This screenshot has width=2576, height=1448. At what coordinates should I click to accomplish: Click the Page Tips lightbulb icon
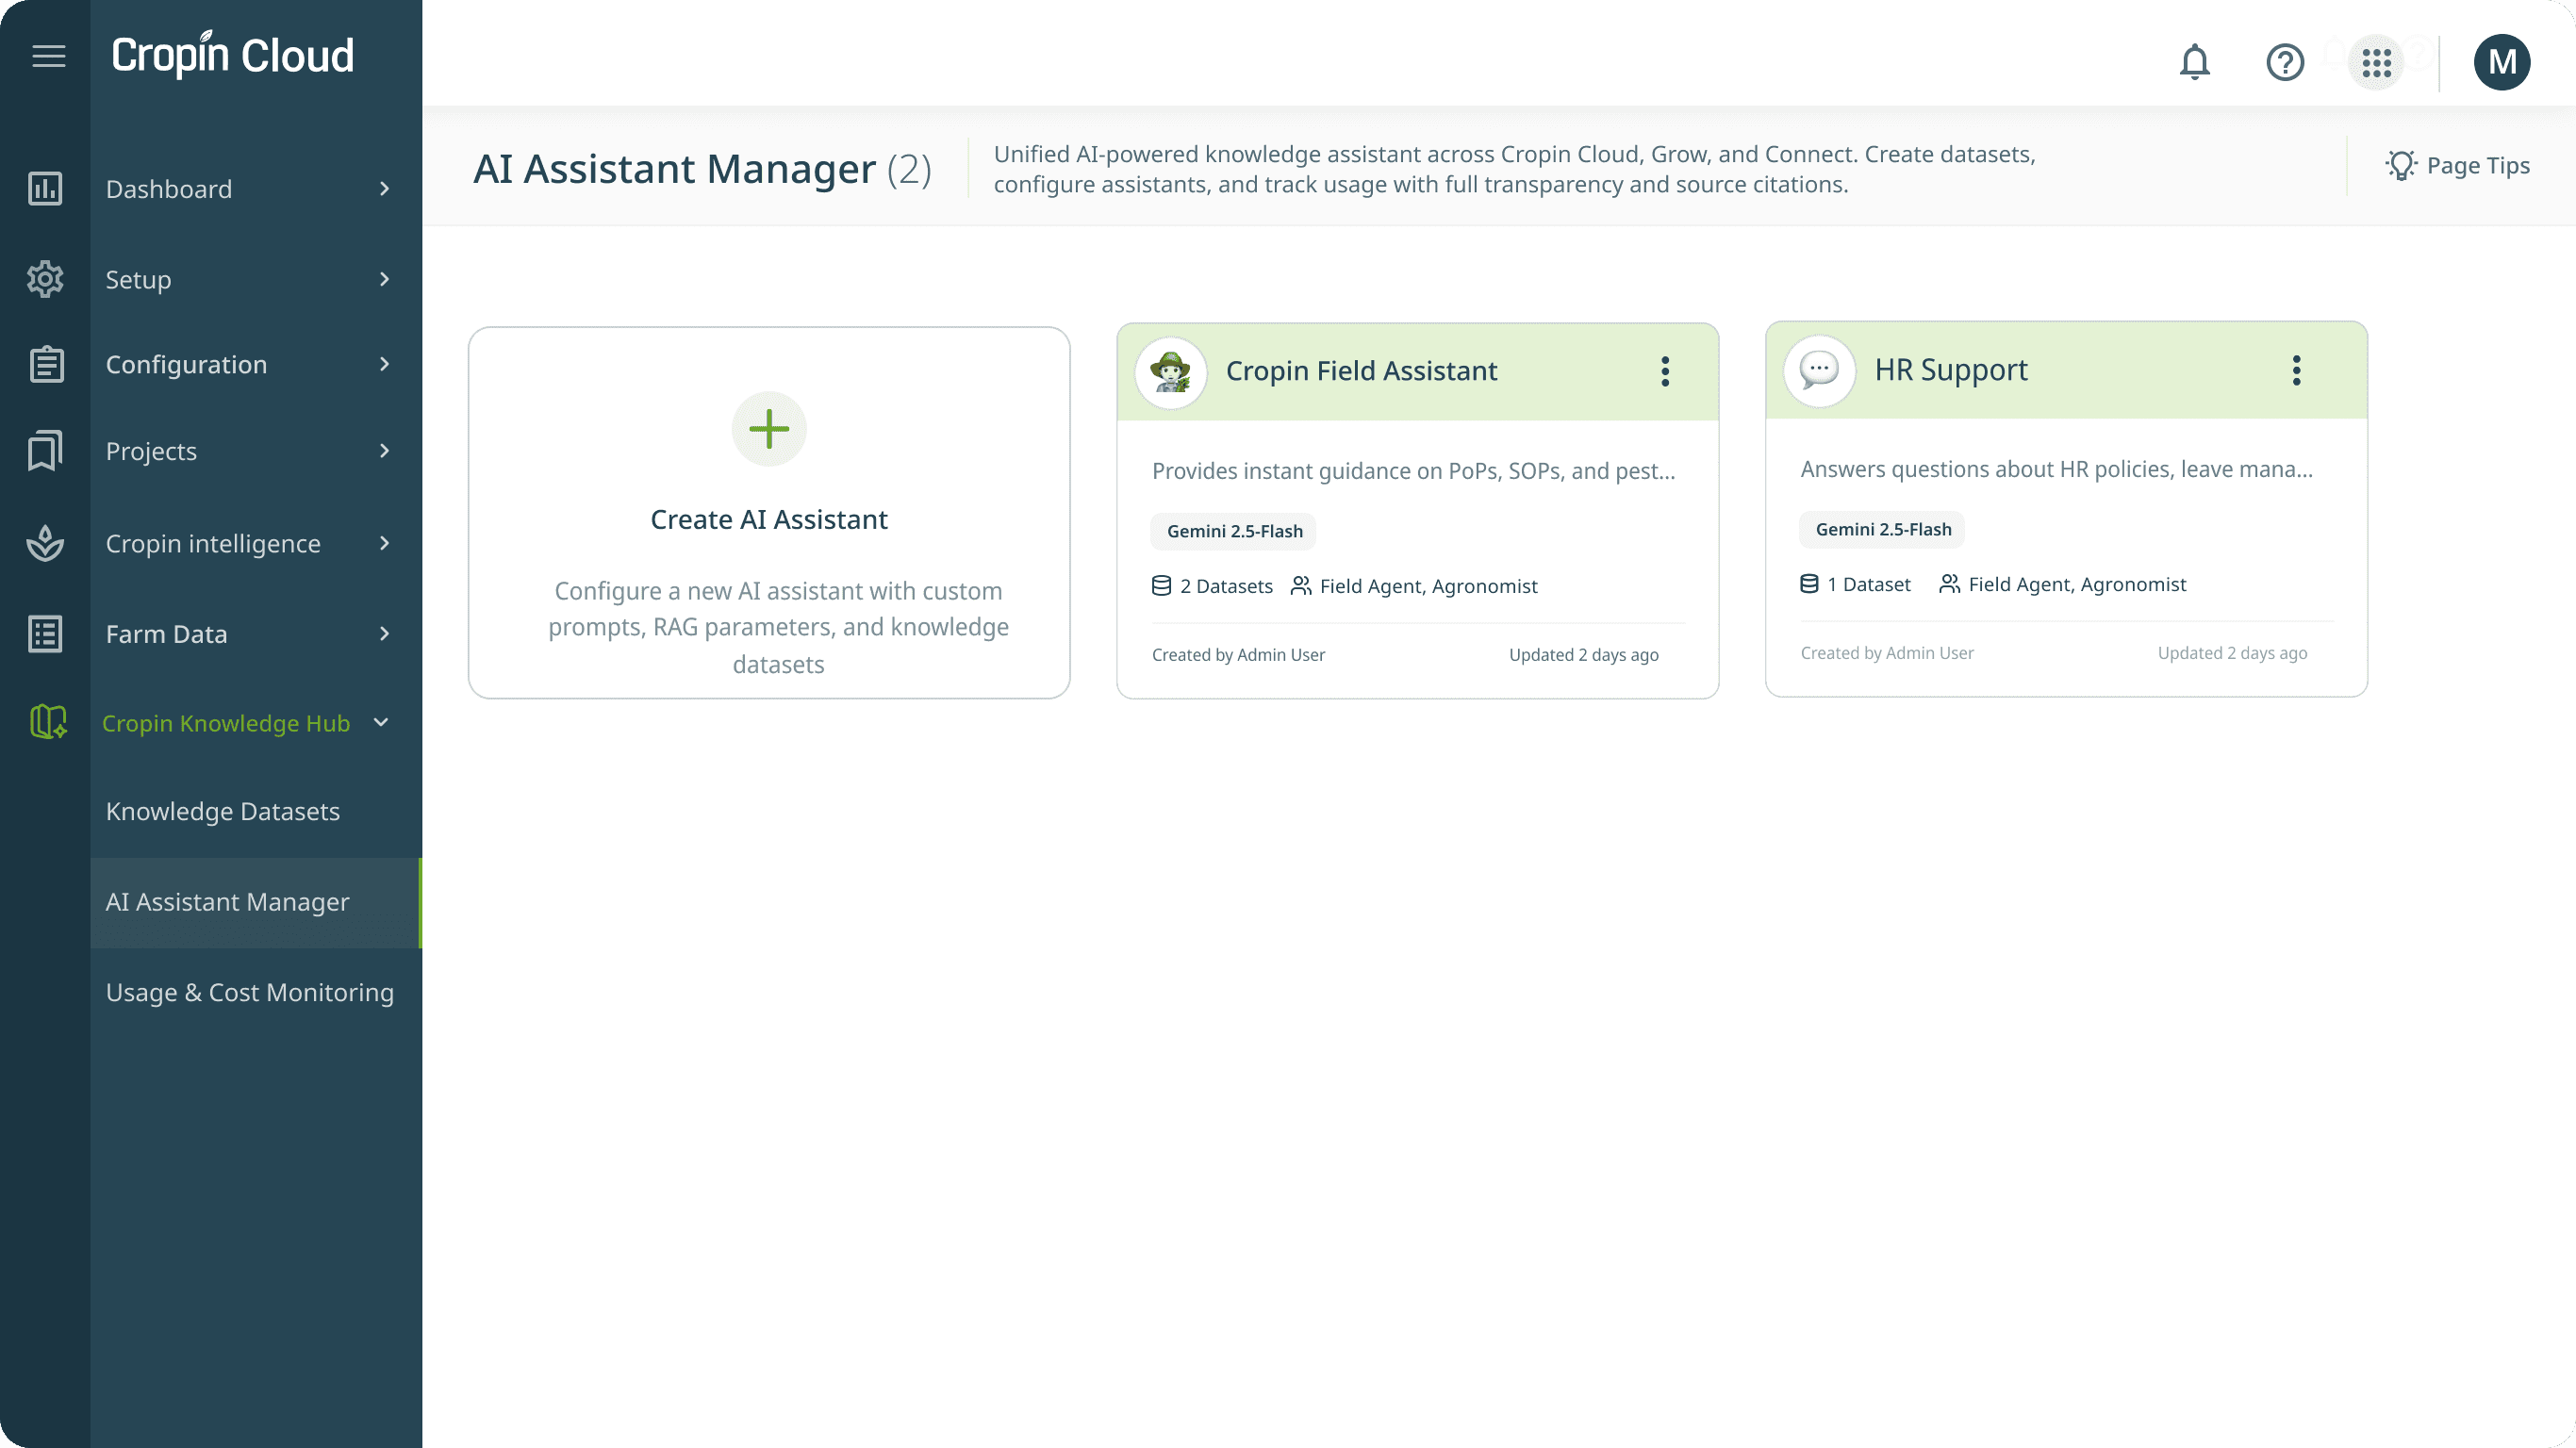[2400, 166]
